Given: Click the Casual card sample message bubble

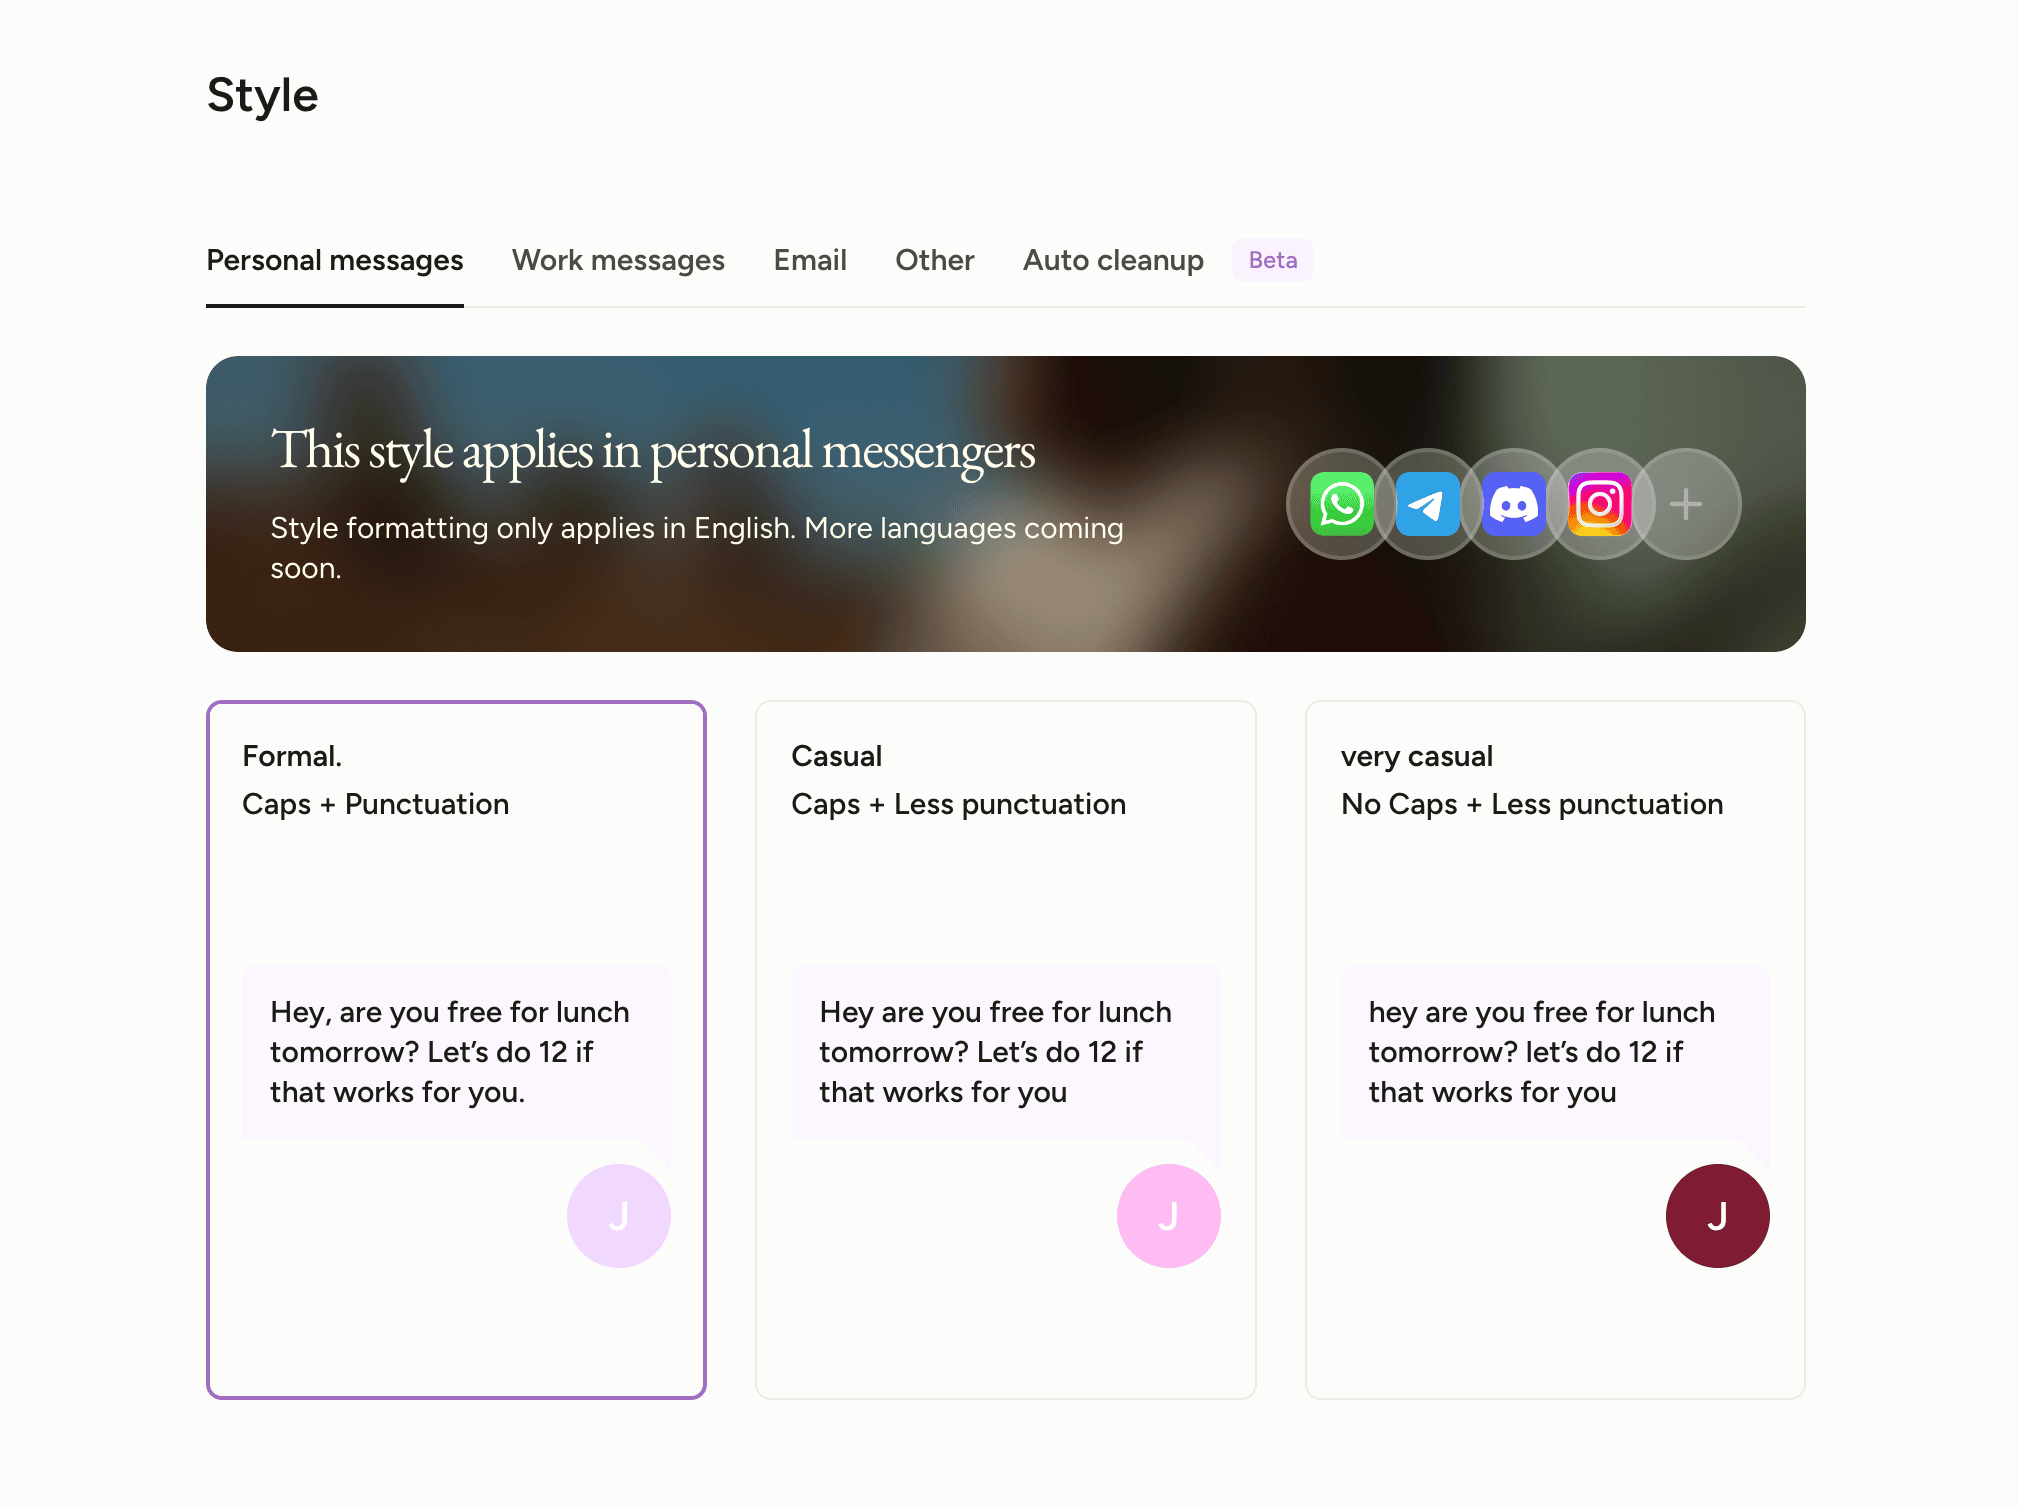Looking at the screenshot, I should pyautogui.click(x=1005, y=1052).
